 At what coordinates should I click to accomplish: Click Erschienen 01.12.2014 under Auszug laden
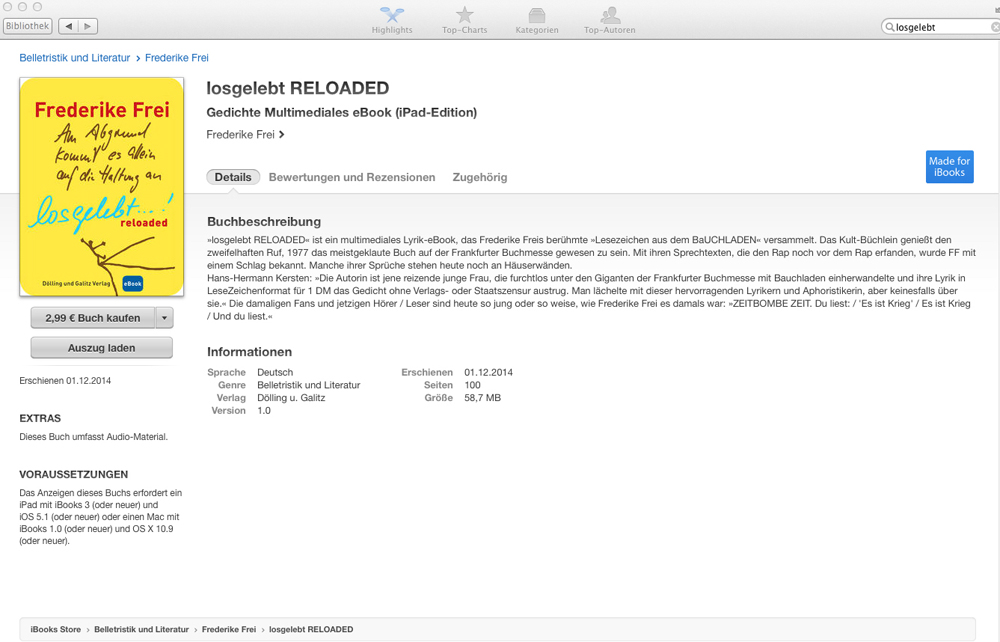coord(65,381)
